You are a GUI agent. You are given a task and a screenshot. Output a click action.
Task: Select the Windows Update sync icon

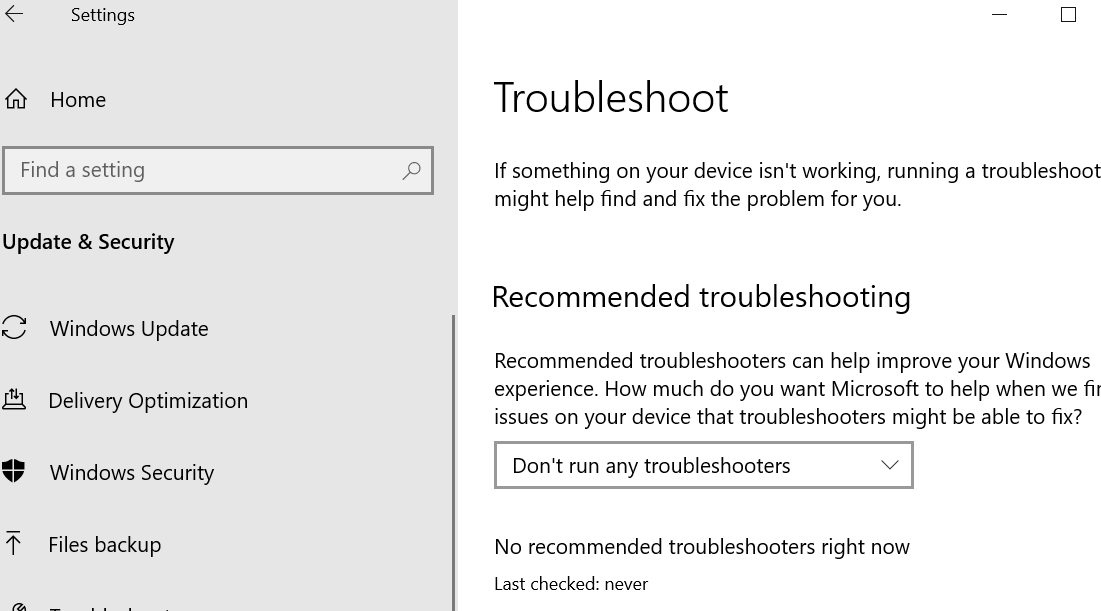pos(14,327)
